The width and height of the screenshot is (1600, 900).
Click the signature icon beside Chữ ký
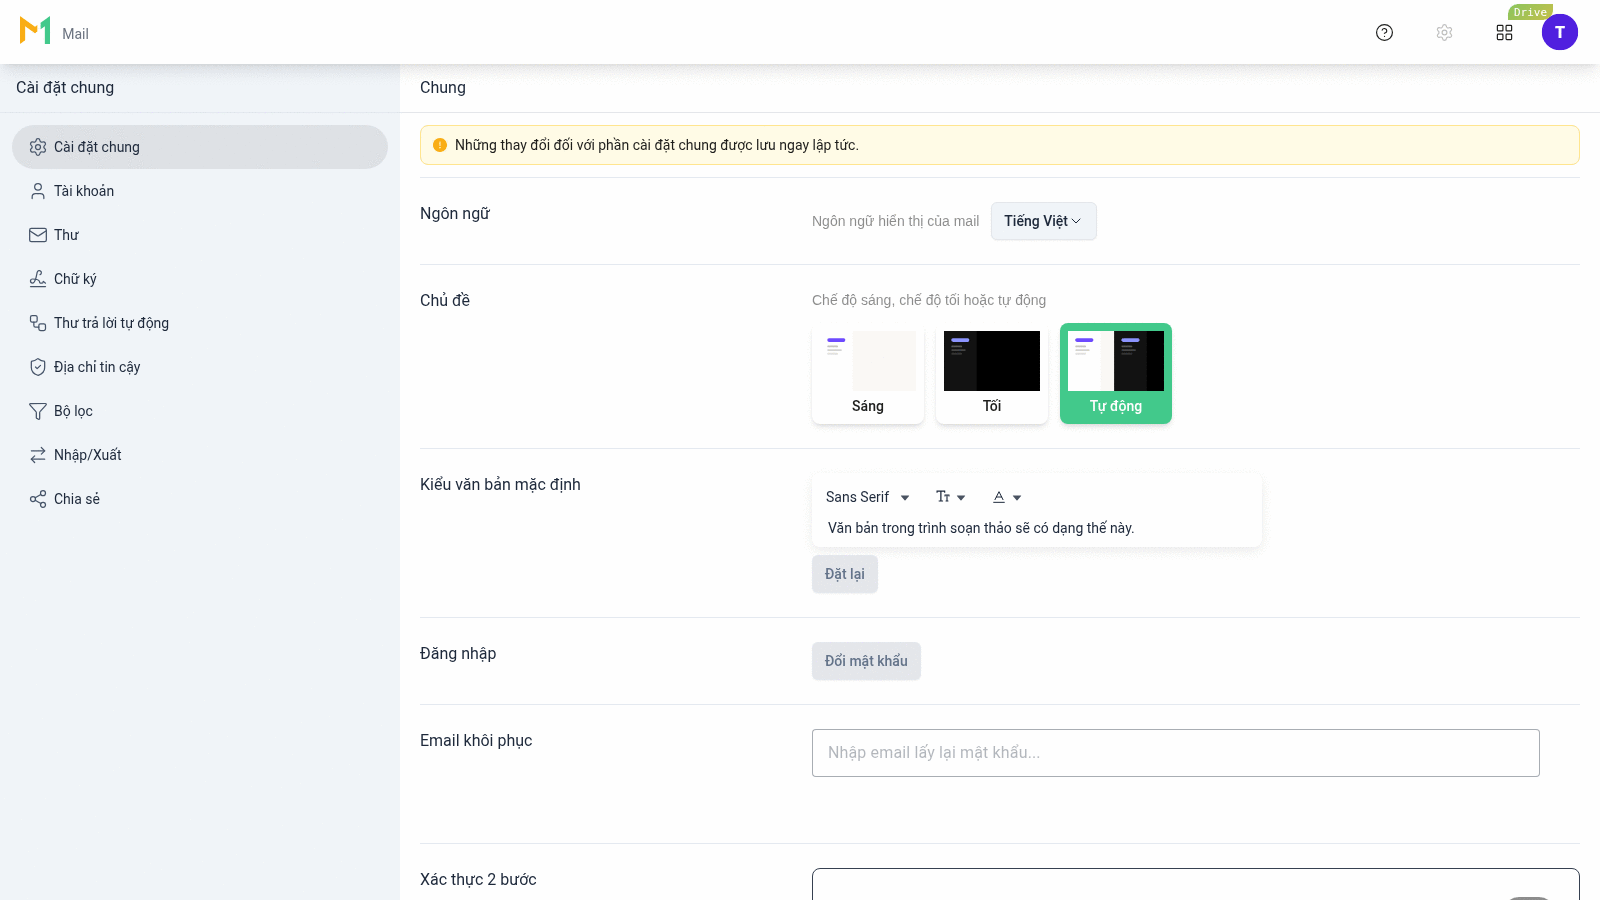(x=38, y=279)
